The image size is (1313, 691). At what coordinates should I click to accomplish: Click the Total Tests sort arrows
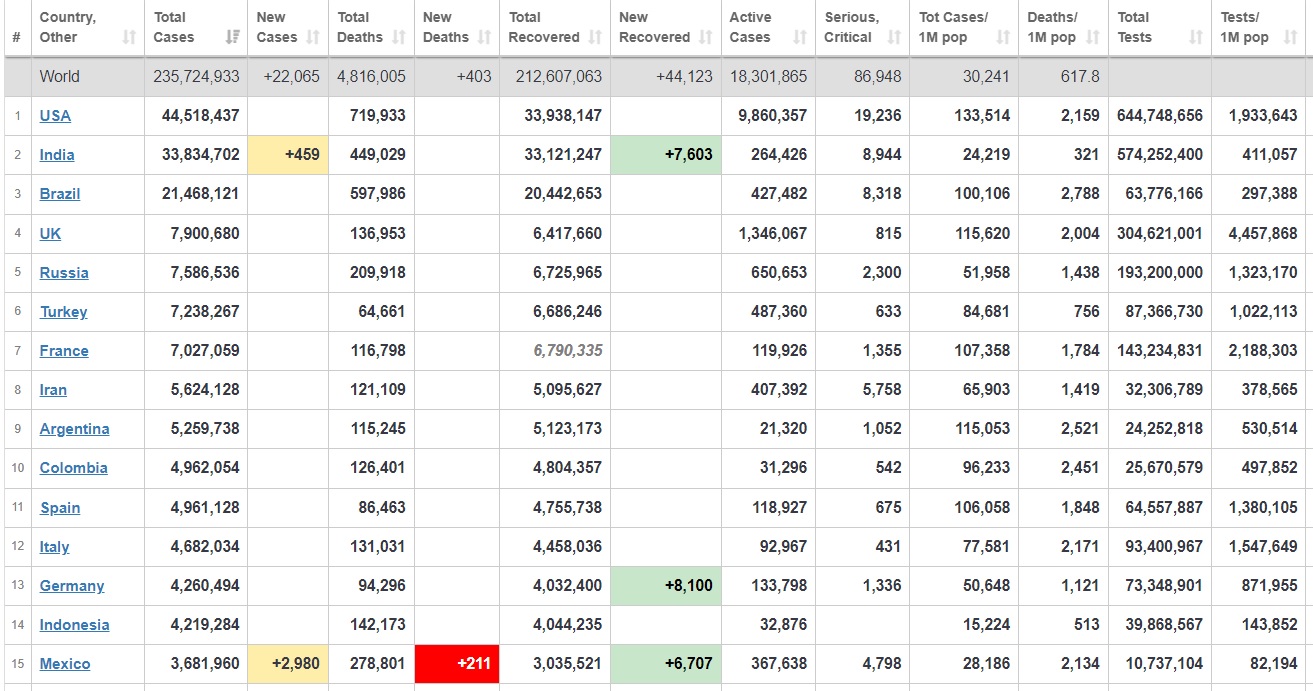pyautogui.click(x=1196, y=37)
